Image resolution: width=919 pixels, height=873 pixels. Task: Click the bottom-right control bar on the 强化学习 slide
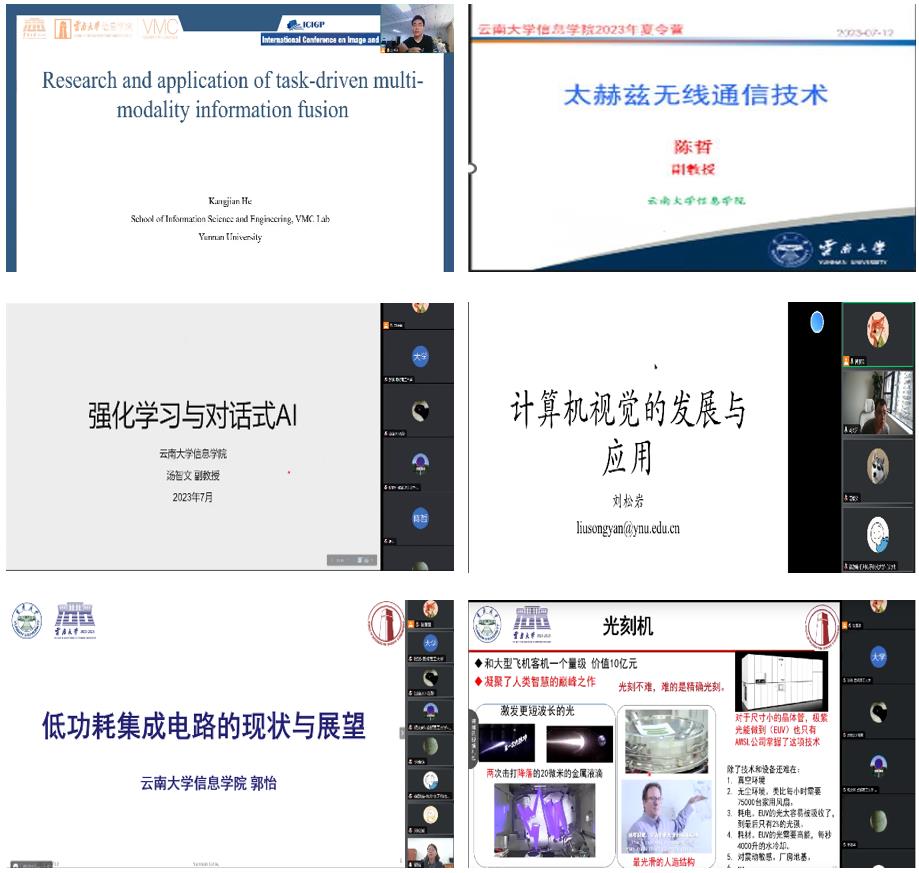tap(350, 561)
